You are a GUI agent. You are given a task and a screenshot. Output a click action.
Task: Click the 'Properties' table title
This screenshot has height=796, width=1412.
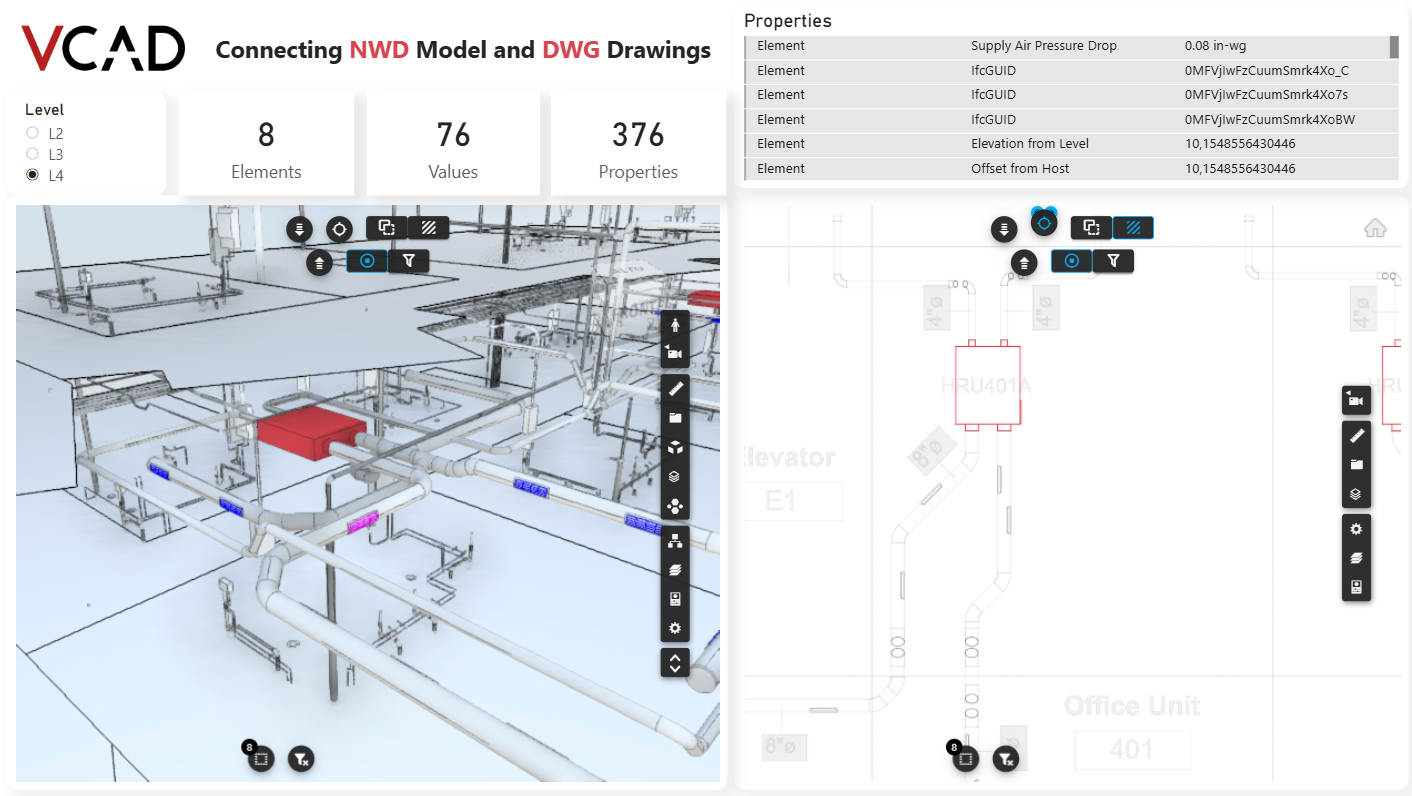[788, 21]
